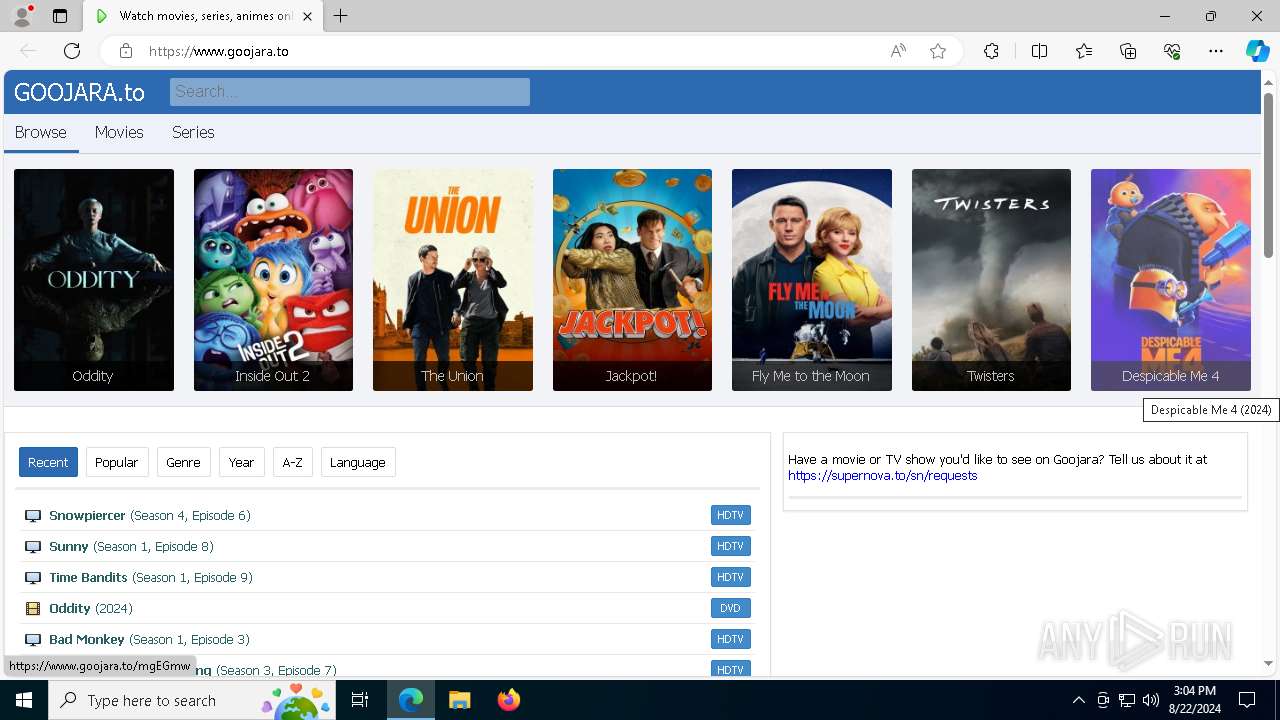The width and height of the screenshot is (1280, 720).
Task: Launch Firefox from taskbar
Action: pos(508,700)
